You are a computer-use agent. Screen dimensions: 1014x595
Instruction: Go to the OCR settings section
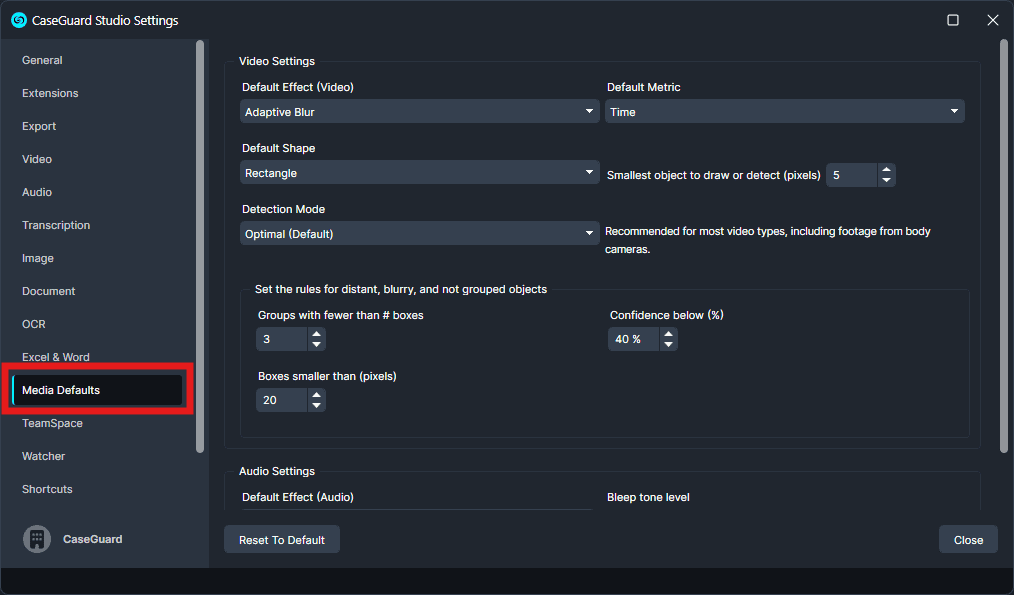[34, 324]
